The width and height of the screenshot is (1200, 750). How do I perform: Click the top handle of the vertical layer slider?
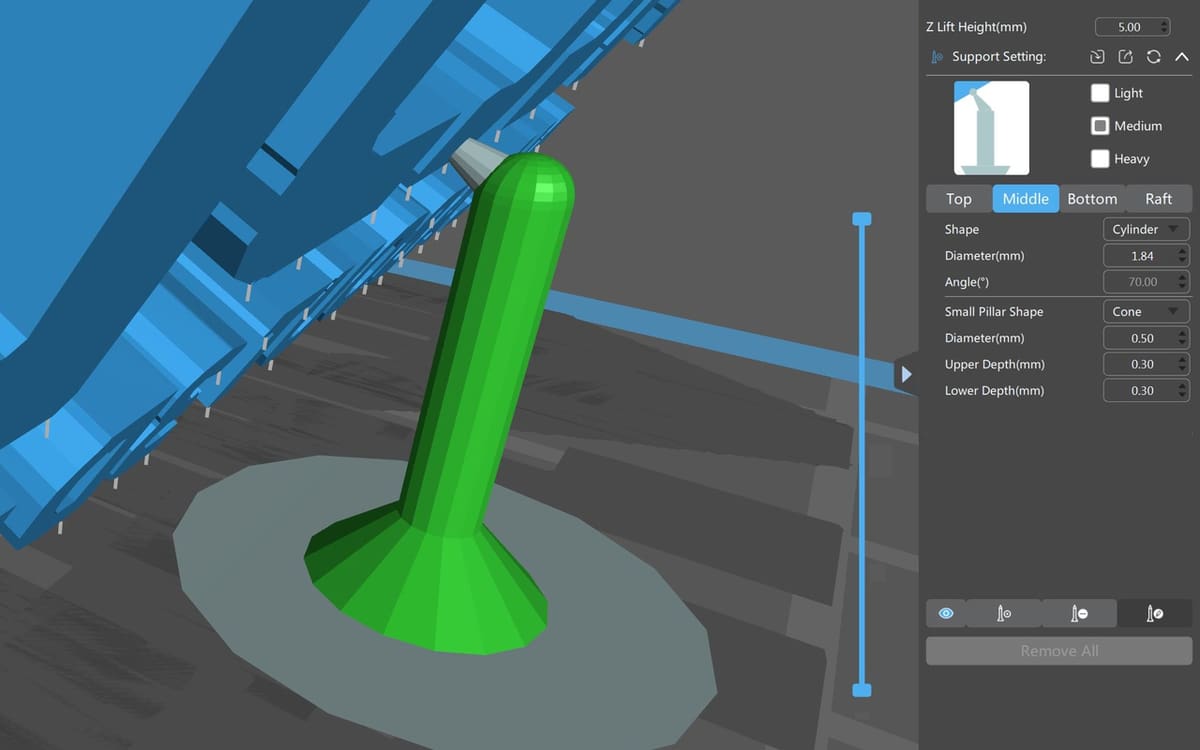[x=862, y=219]
